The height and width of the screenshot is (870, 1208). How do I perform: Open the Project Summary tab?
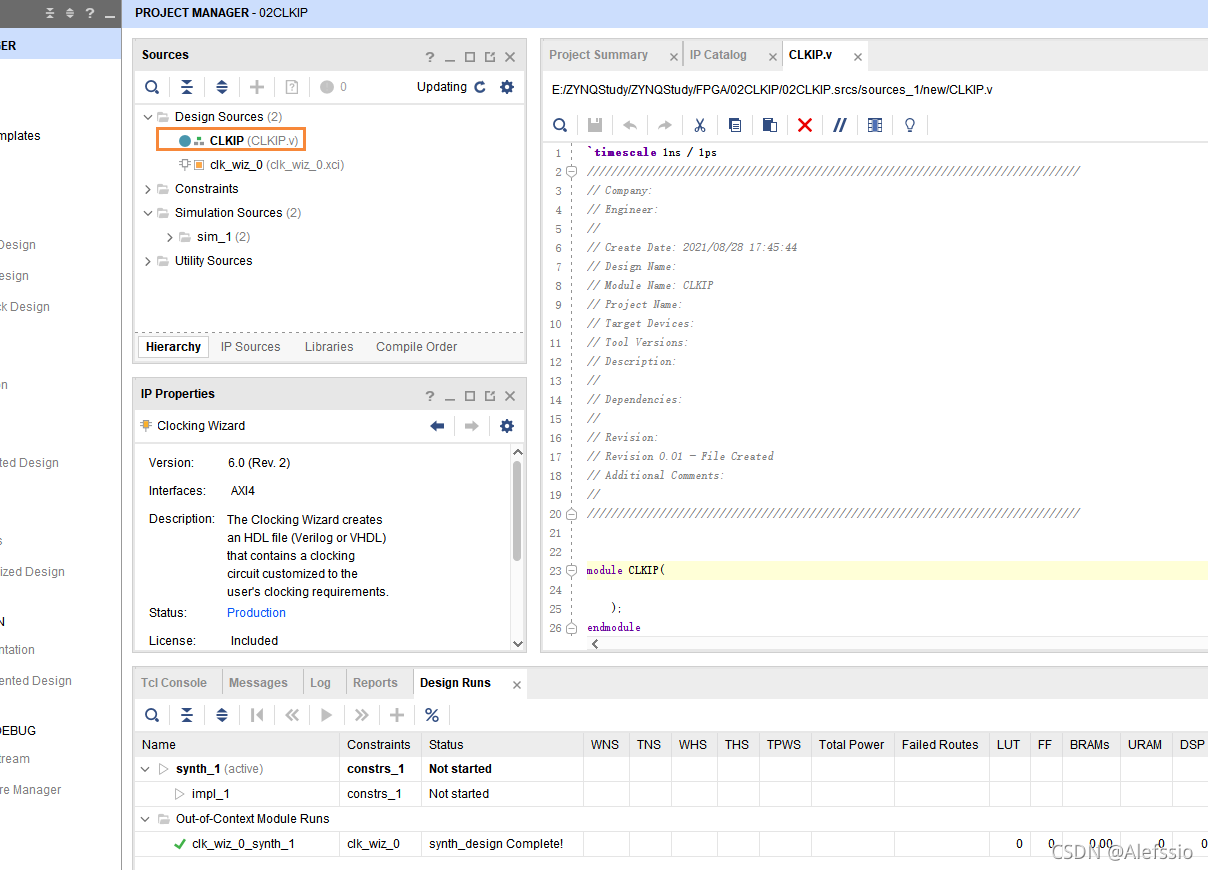point(598,55)
